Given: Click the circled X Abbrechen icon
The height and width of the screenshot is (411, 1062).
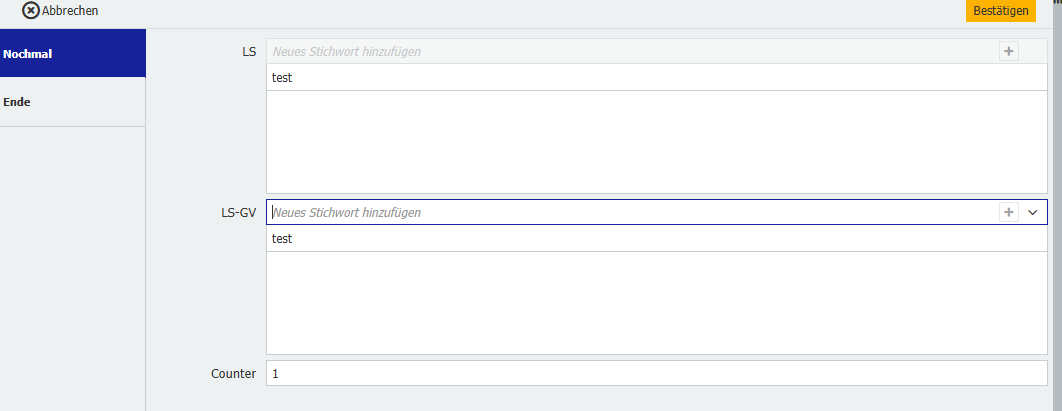Looking at the screenshot, I should click(x=31, y=11).
